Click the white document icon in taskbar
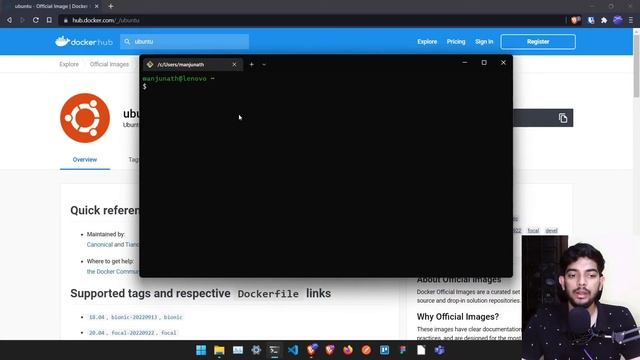The image size is (640, 360). click(421, 350)
